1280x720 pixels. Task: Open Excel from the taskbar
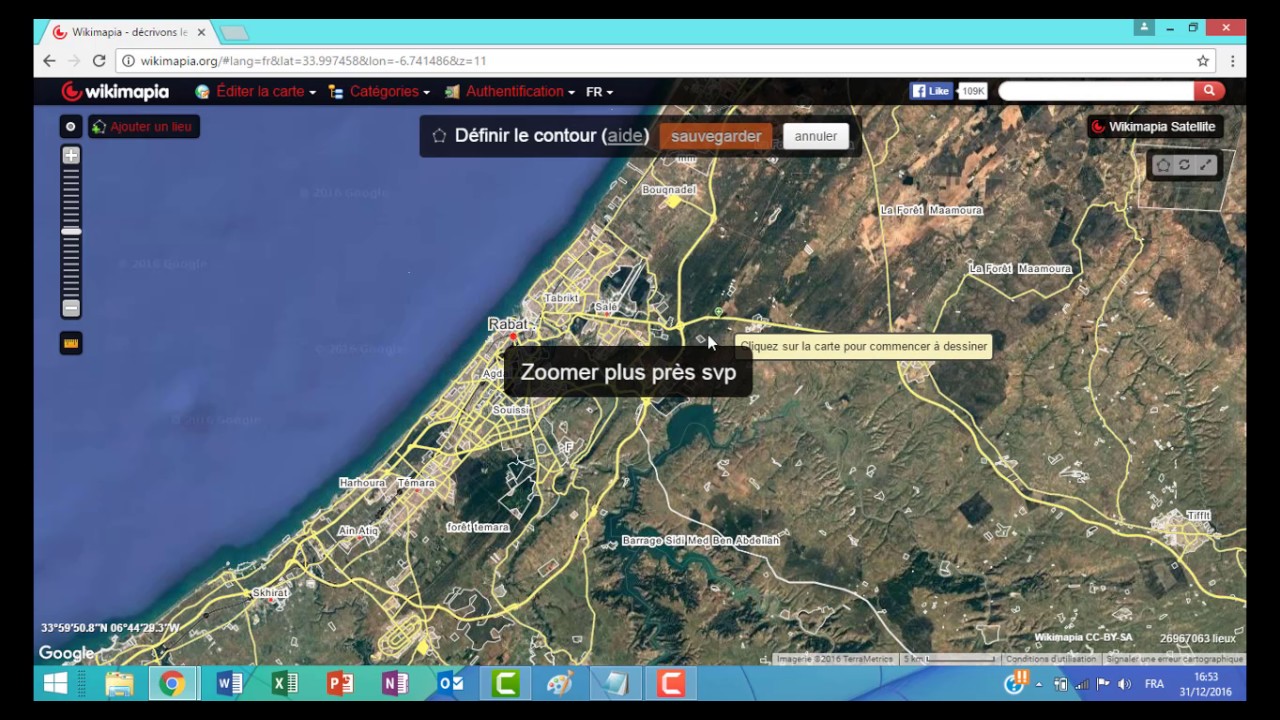click(x=284, y=684)
